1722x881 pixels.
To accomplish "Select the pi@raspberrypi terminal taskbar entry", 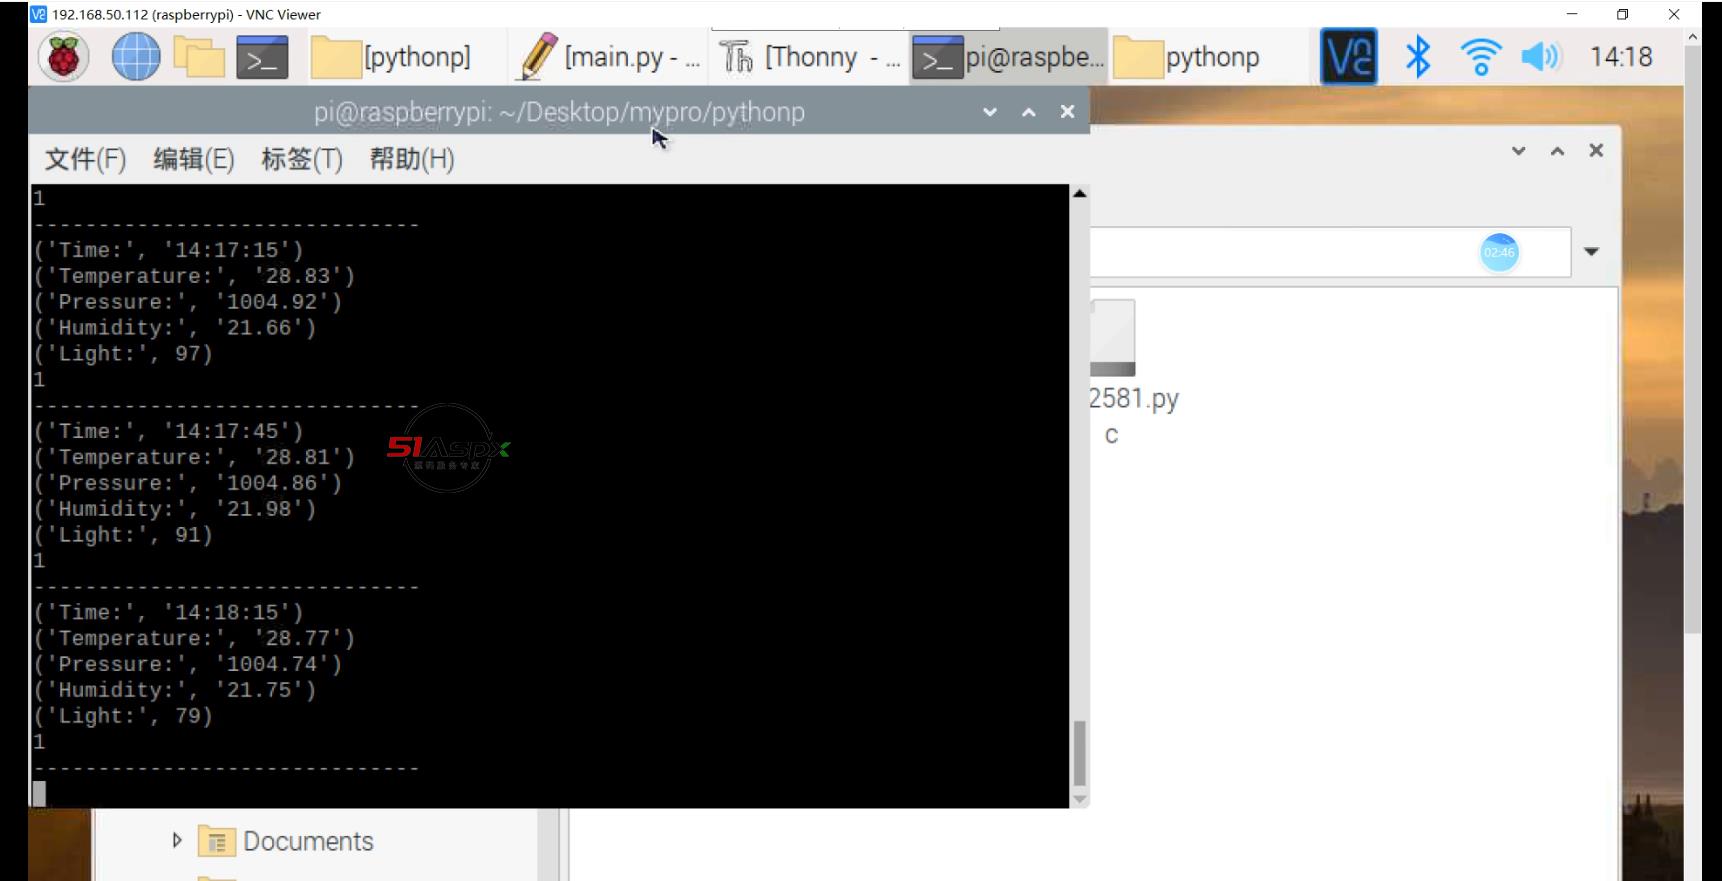I will pyautogui.click(x=1009, y=57).
